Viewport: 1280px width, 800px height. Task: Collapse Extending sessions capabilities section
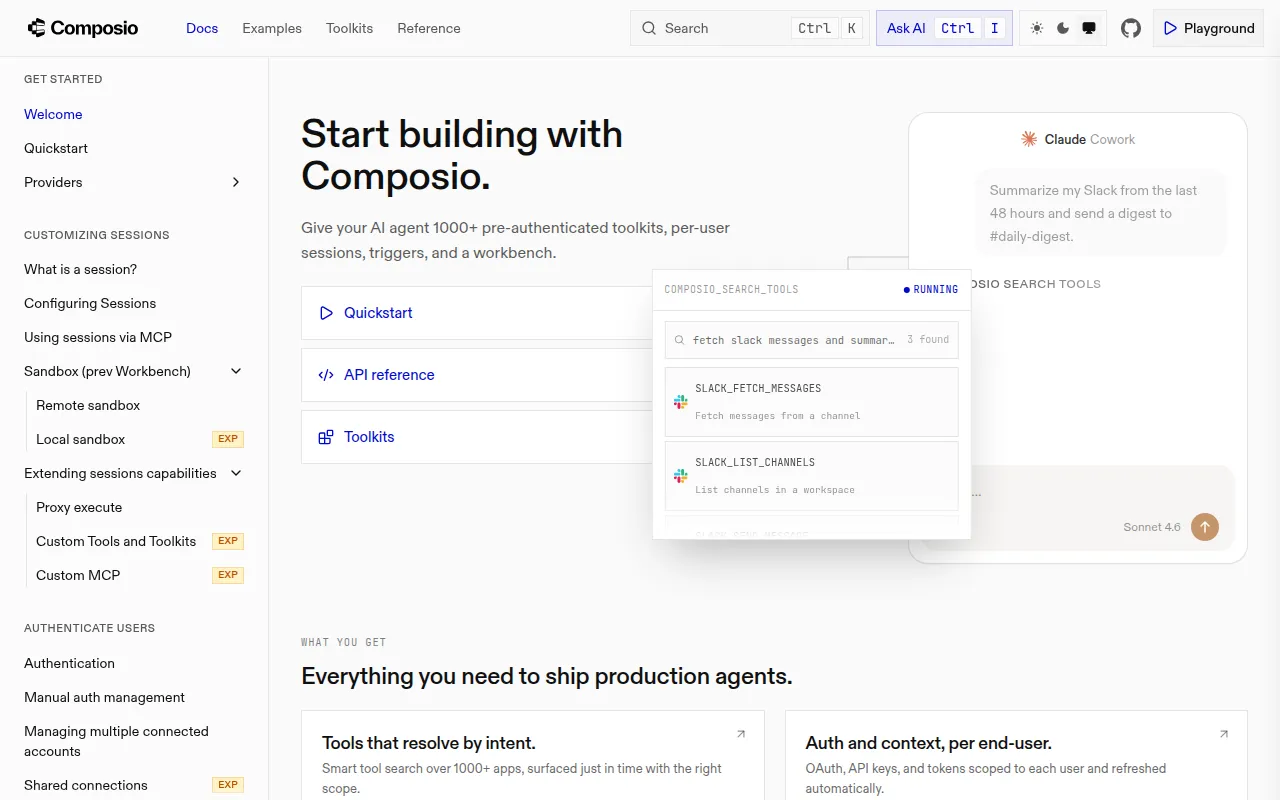236,473
